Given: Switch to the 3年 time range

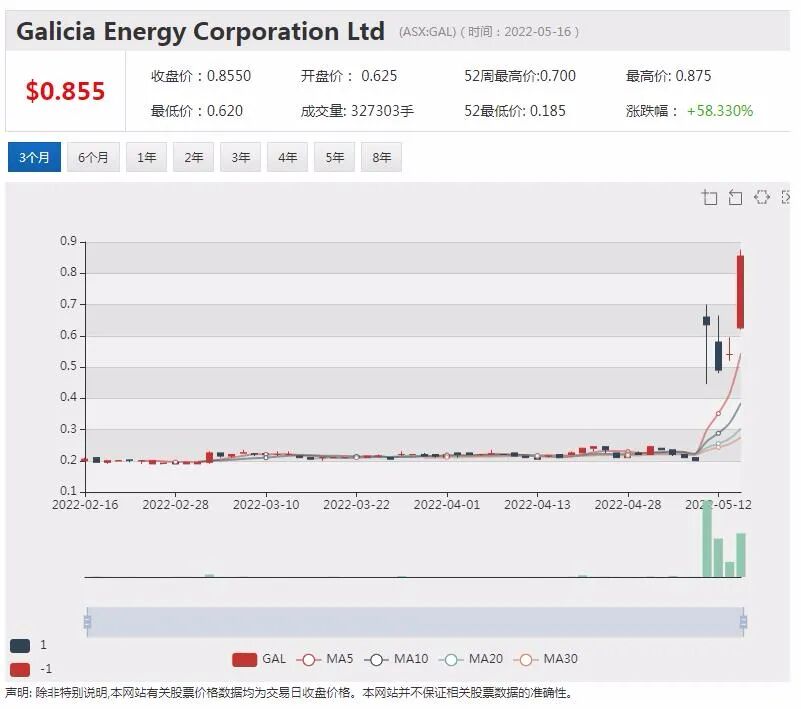Looking at the screenshot, I should 240,157.
